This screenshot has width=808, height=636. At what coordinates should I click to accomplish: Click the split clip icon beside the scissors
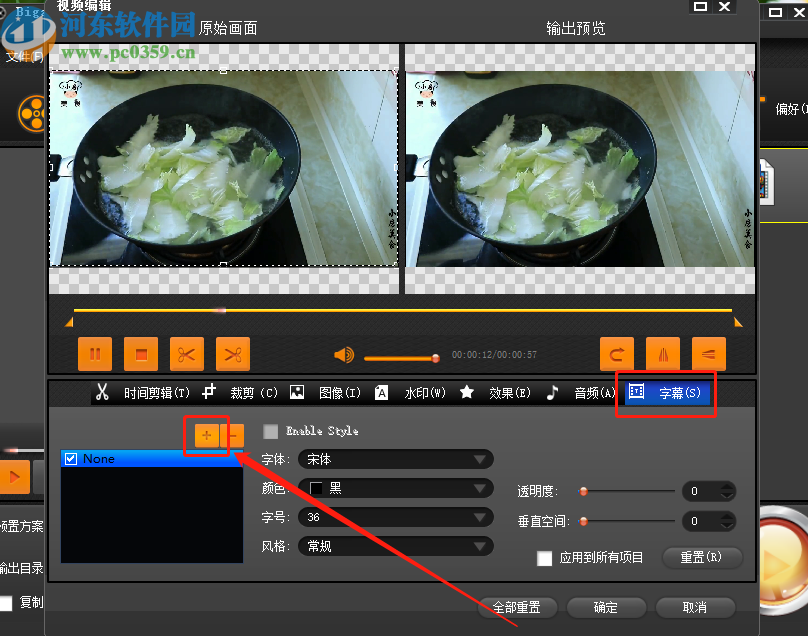coord(233,353)
